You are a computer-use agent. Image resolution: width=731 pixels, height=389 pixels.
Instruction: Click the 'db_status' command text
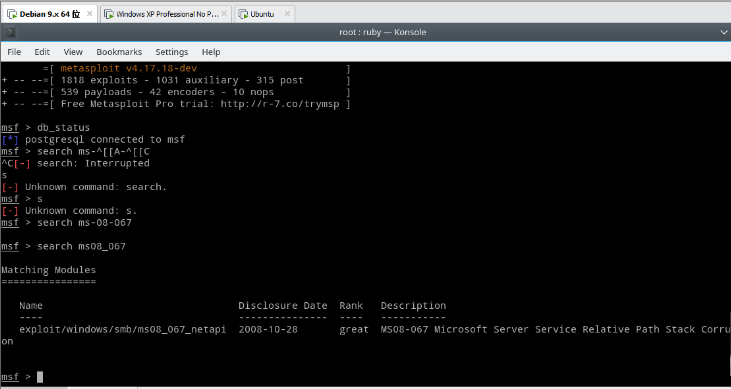pyautogui.click(x=63, y=127)
